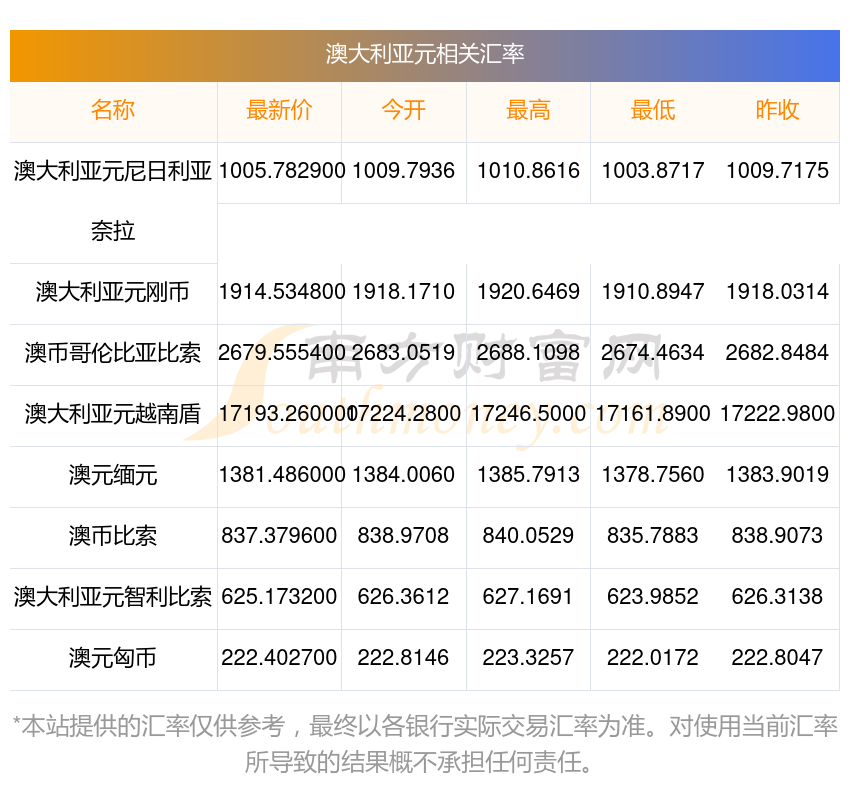Click low value 835.7883
This screenshot has width=850, height=793.
(653, 536)
